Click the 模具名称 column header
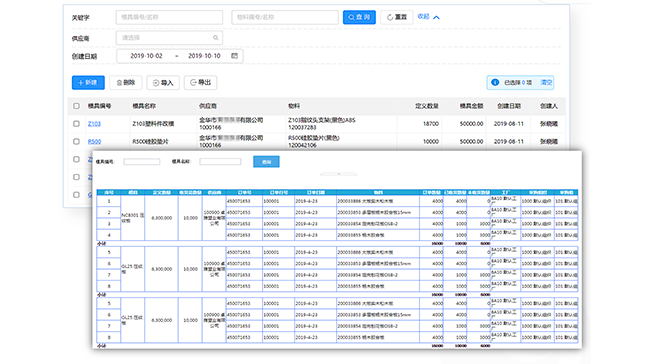 pos(144,106)
